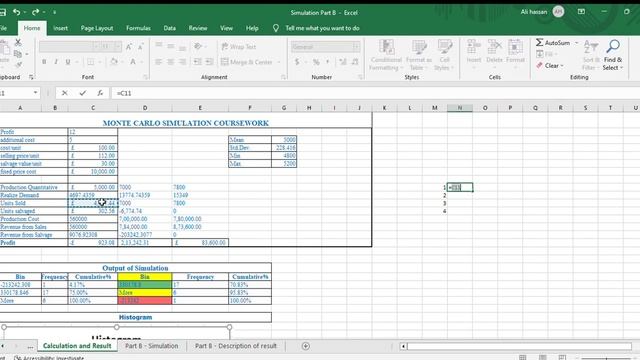Click the Orientation text angle icon
Image resolution: width=640 pixels, height=360 pixels.
click(x=198, y=47)
